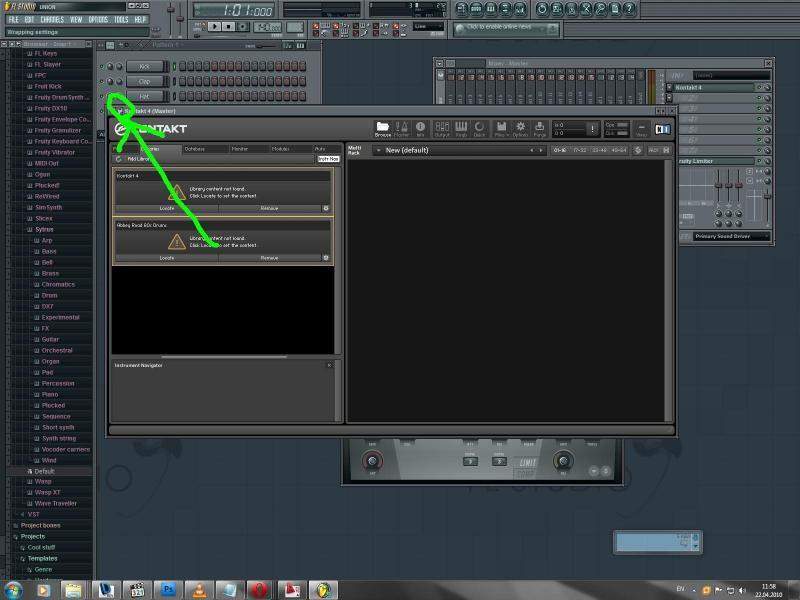The height and width of the screenshot is (600, 800).
Task: Select the 17-32 rack page in Kontakt
Action: (579, 151)
